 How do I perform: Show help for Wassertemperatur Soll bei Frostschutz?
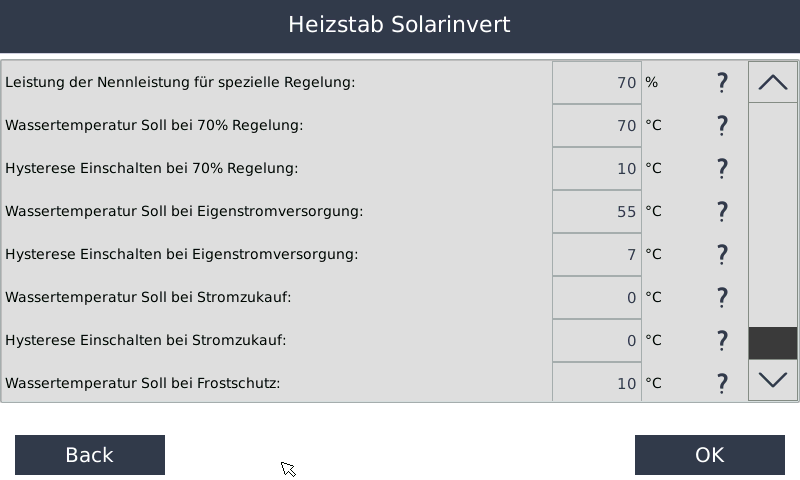click(x=722, y=383)
